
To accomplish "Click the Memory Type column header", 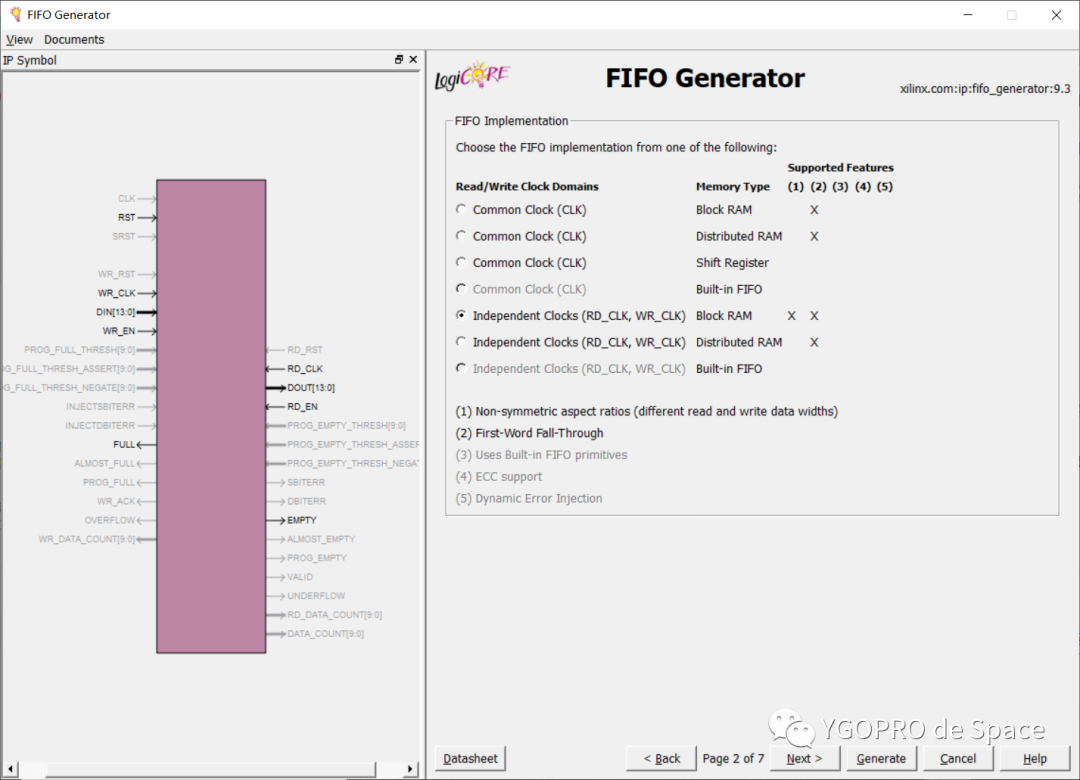I will [x=733, y=187].
